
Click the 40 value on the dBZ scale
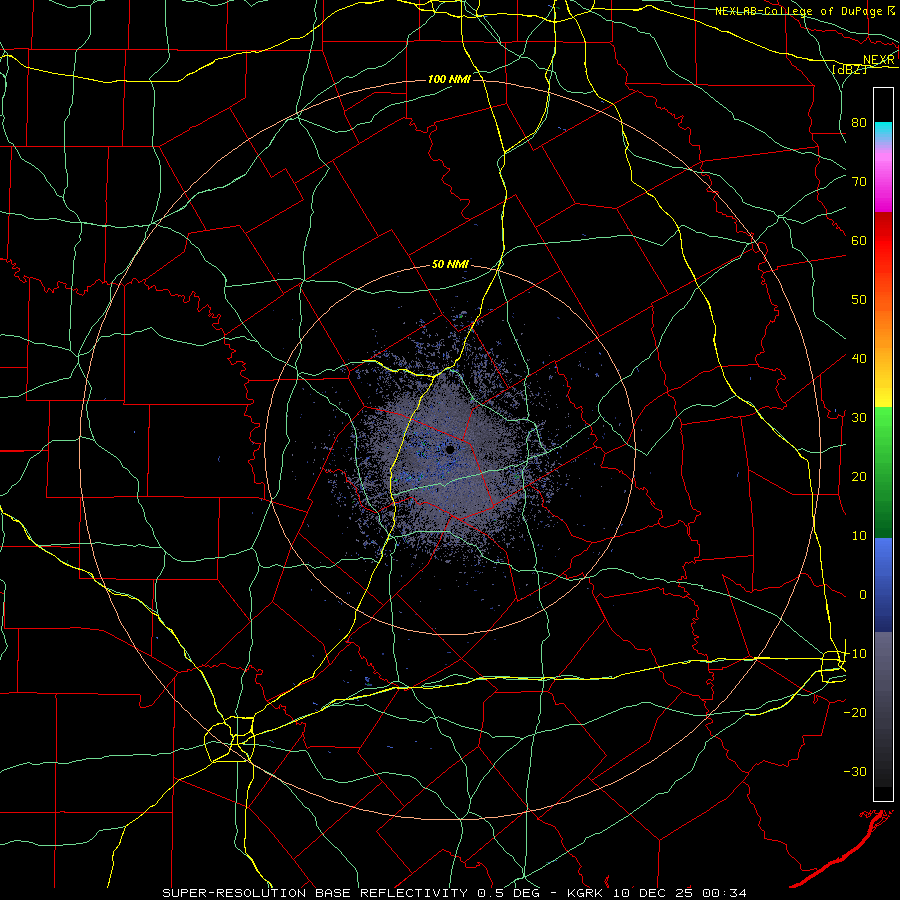859,359
